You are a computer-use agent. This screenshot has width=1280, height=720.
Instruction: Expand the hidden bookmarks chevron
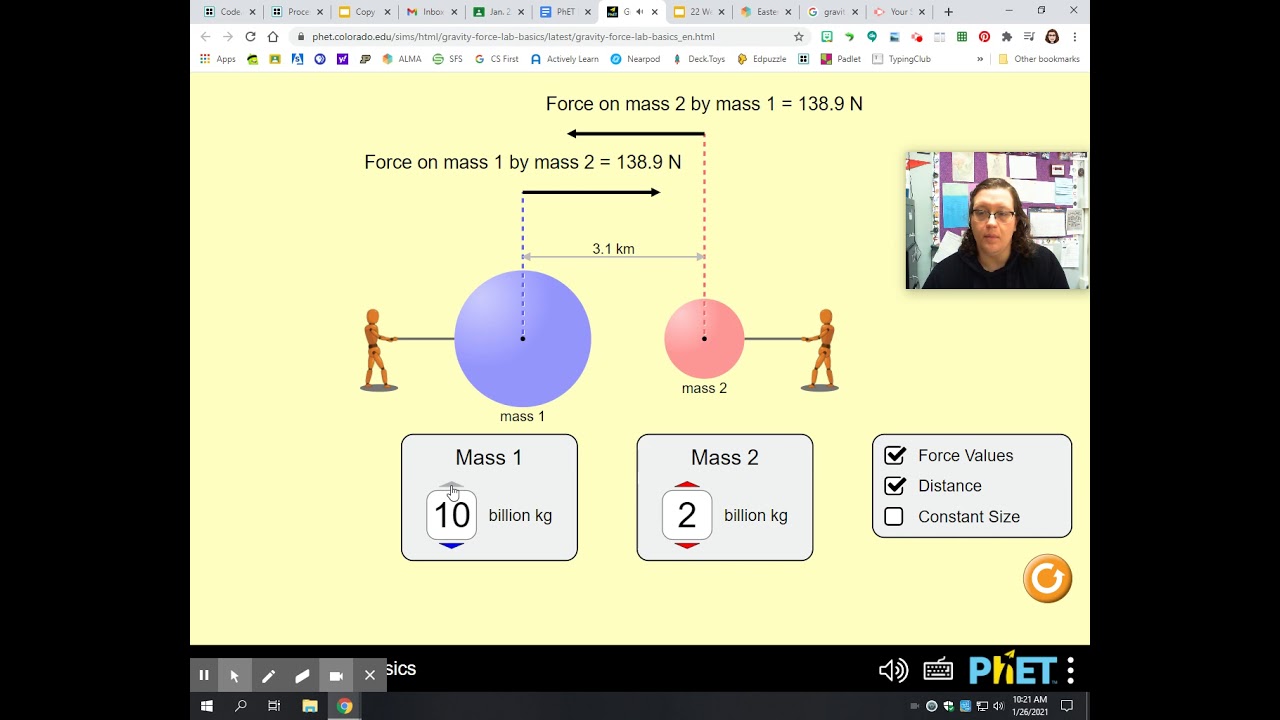pos(980,59)
